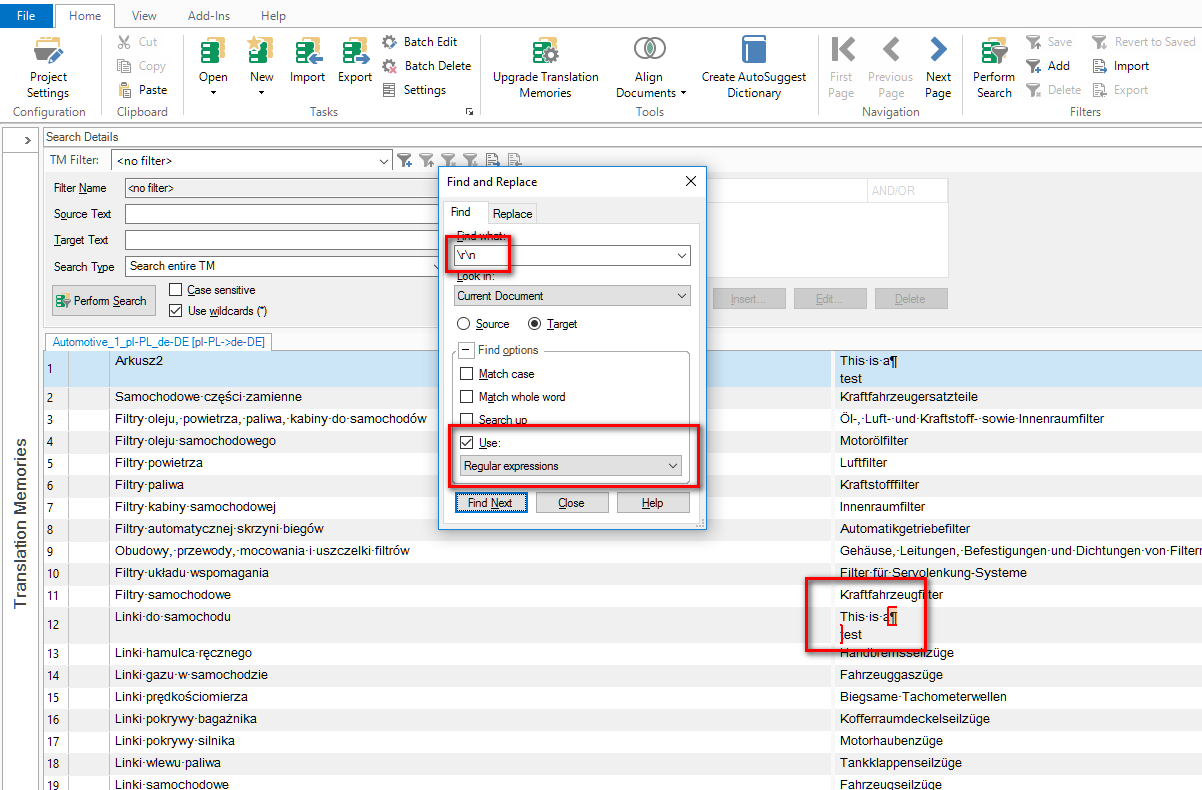Click Help button in Find and Replace

(653, 502)
